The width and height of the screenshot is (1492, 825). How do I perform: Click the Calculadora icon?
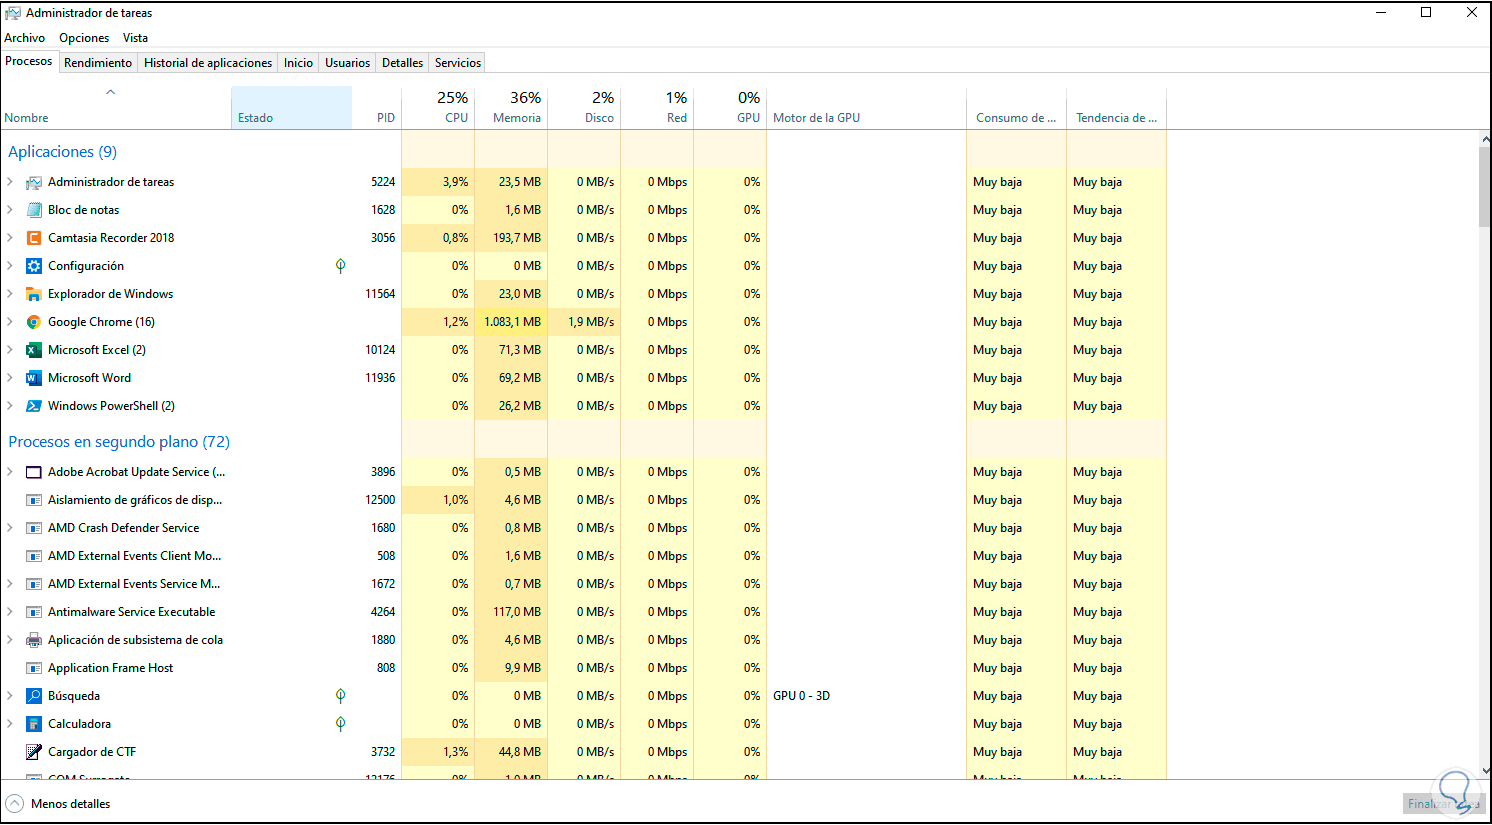(x=34, y=724)
